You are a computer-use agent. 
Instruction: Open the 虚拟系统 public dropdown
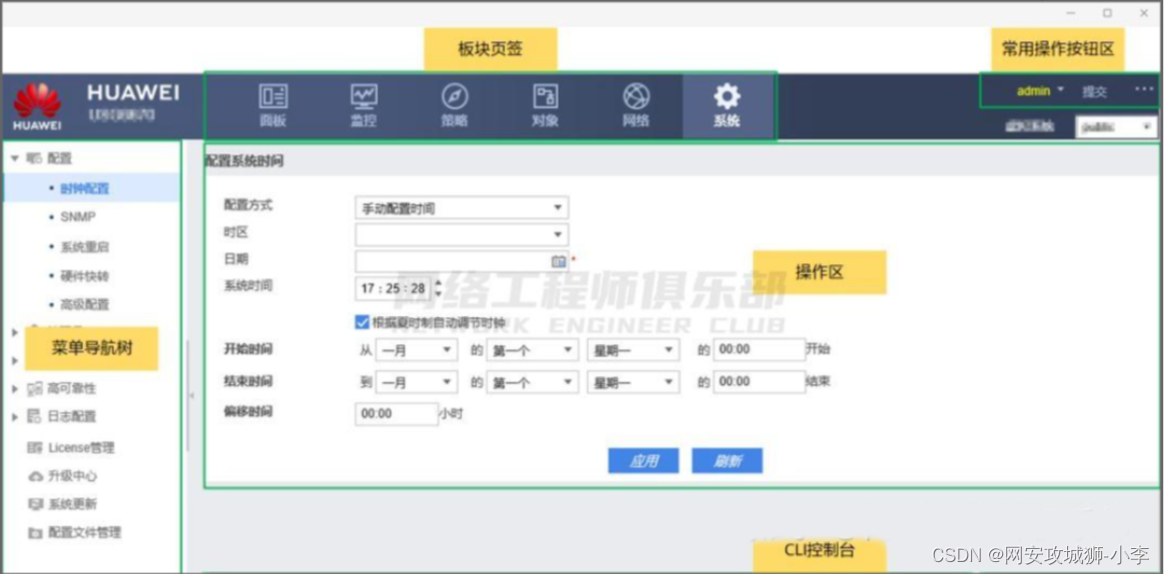point(1116,126)
